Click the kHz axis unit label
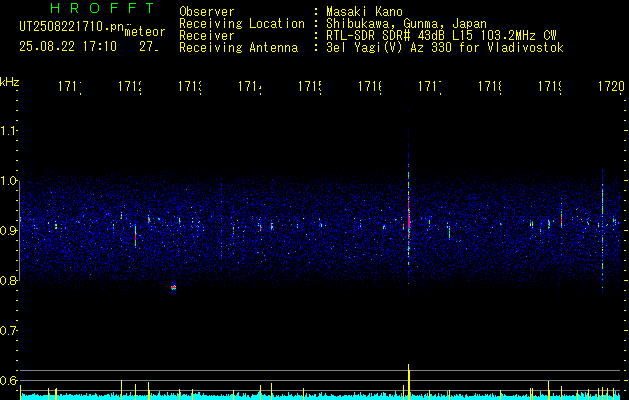629x400 pixels. 10,82
